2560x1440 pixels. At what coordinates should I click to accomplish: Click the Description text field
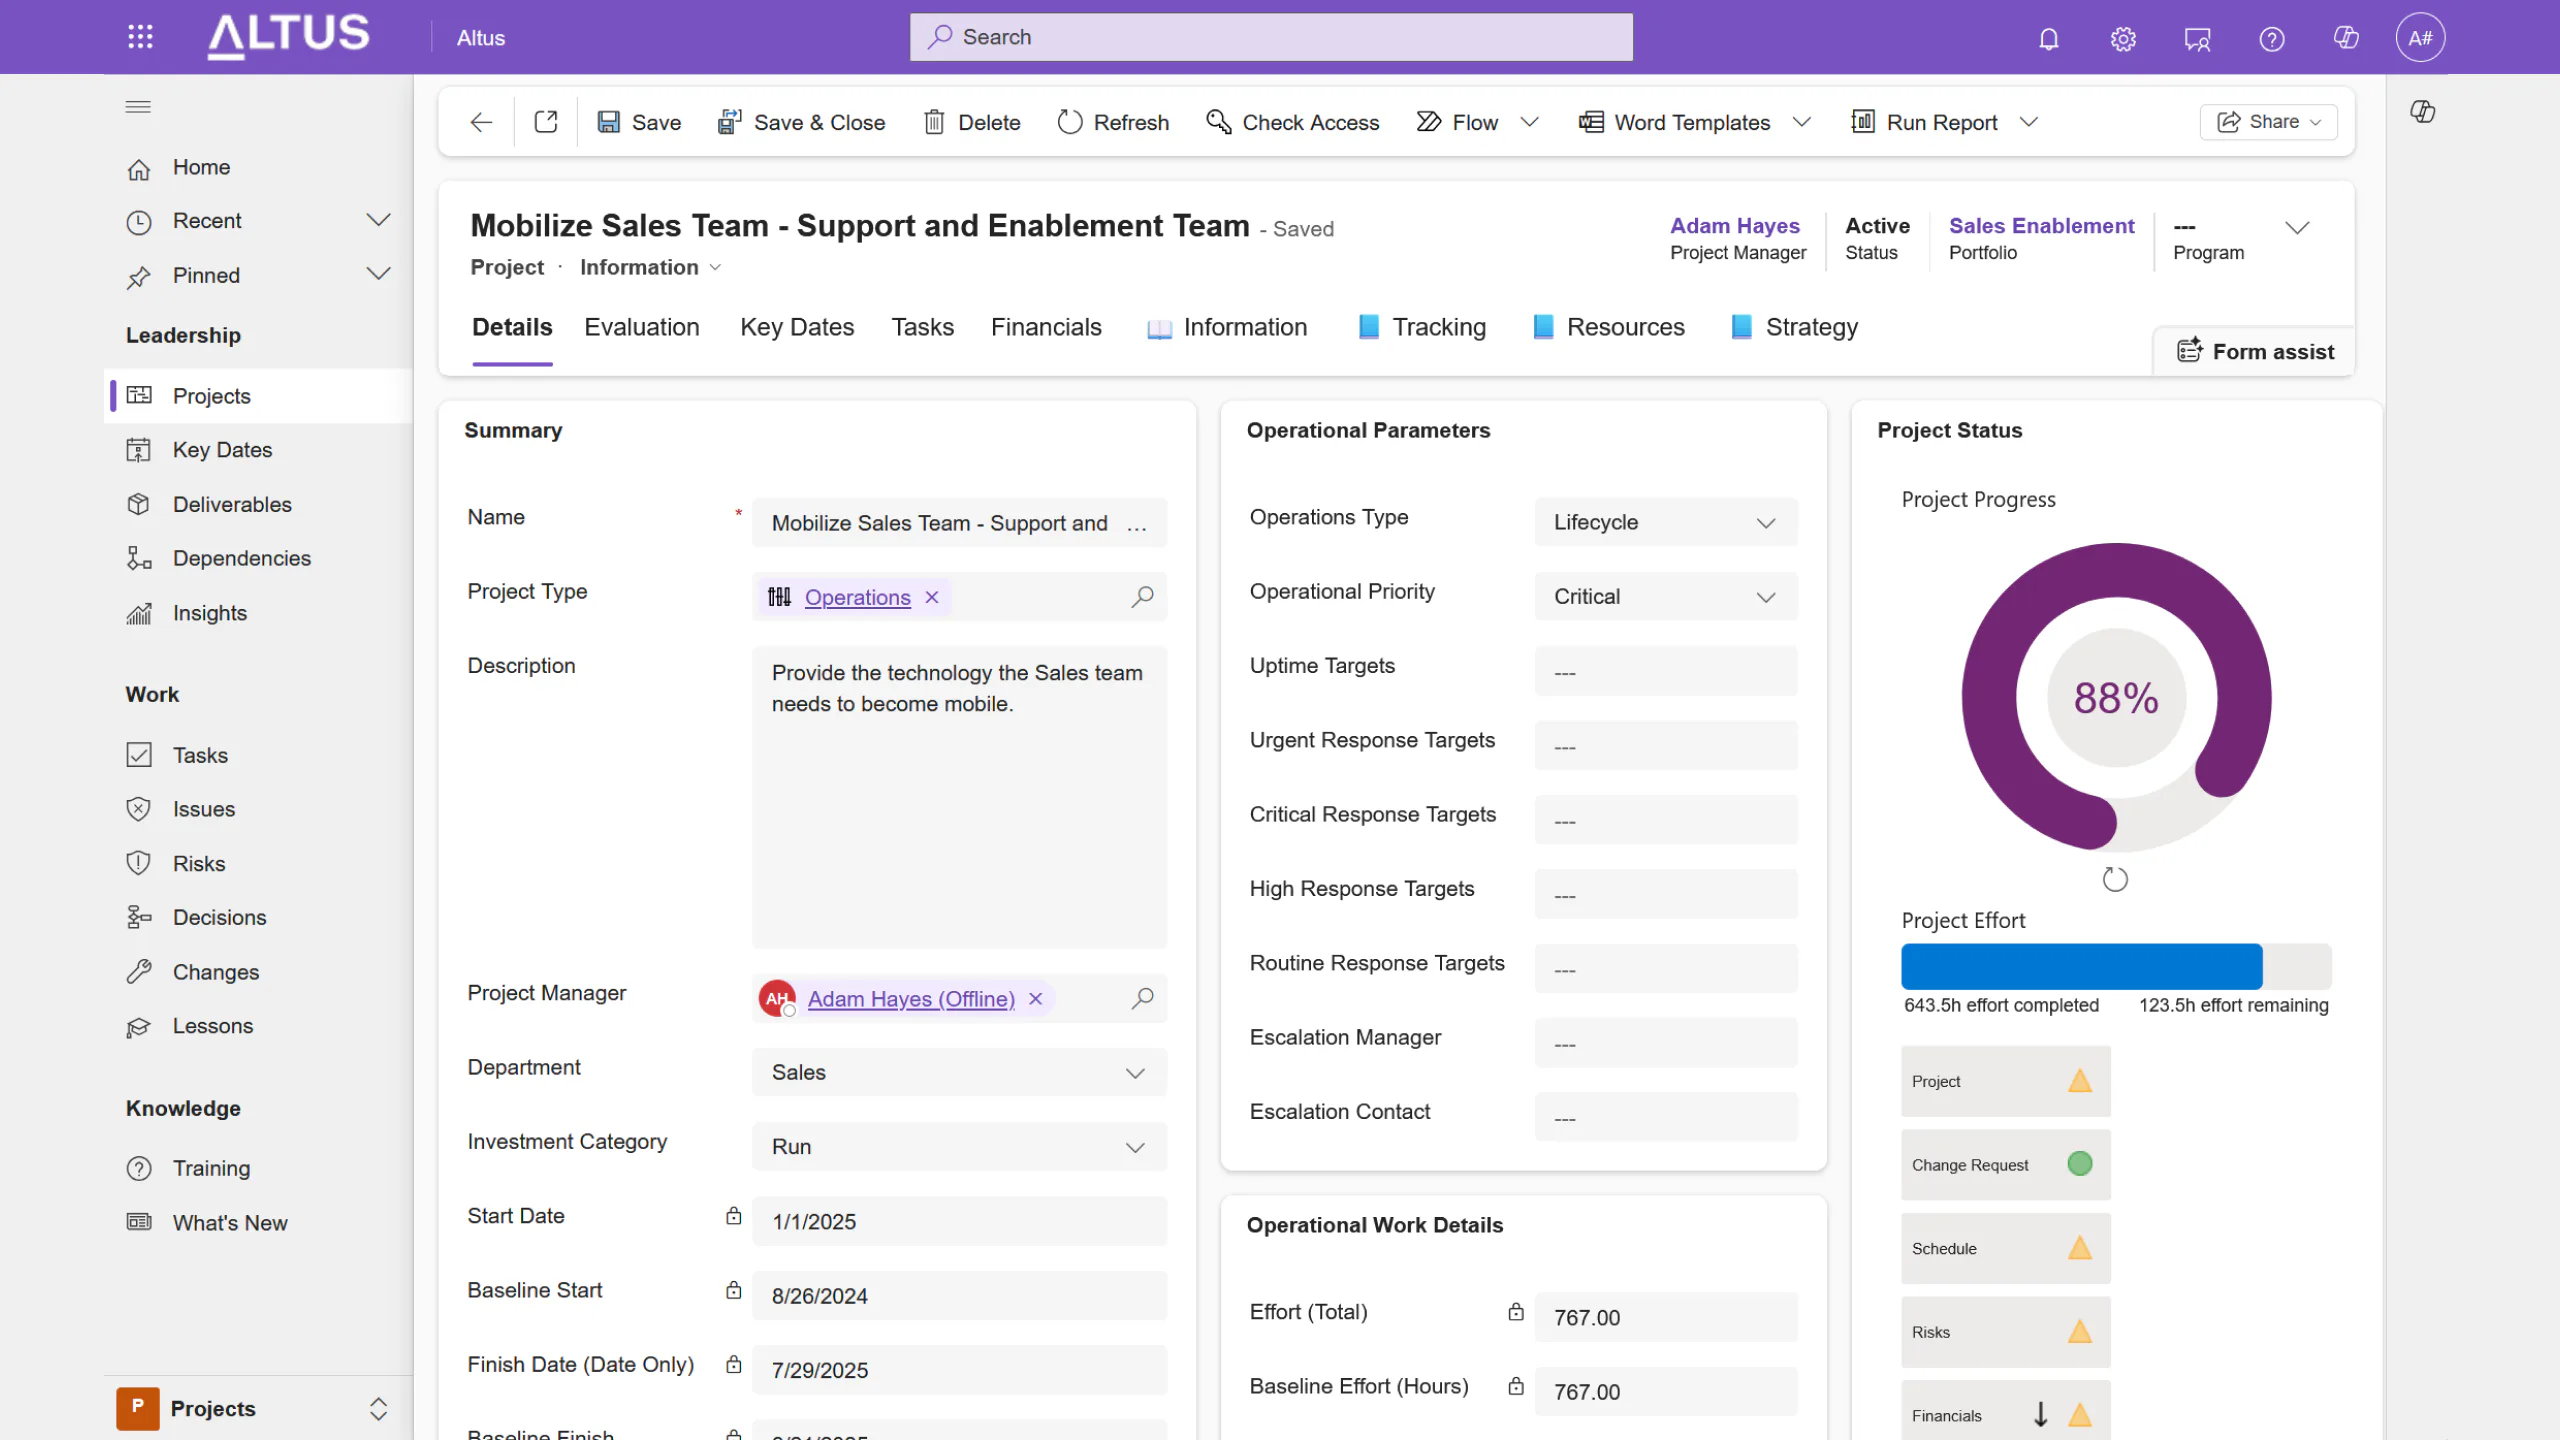[959, 797]
